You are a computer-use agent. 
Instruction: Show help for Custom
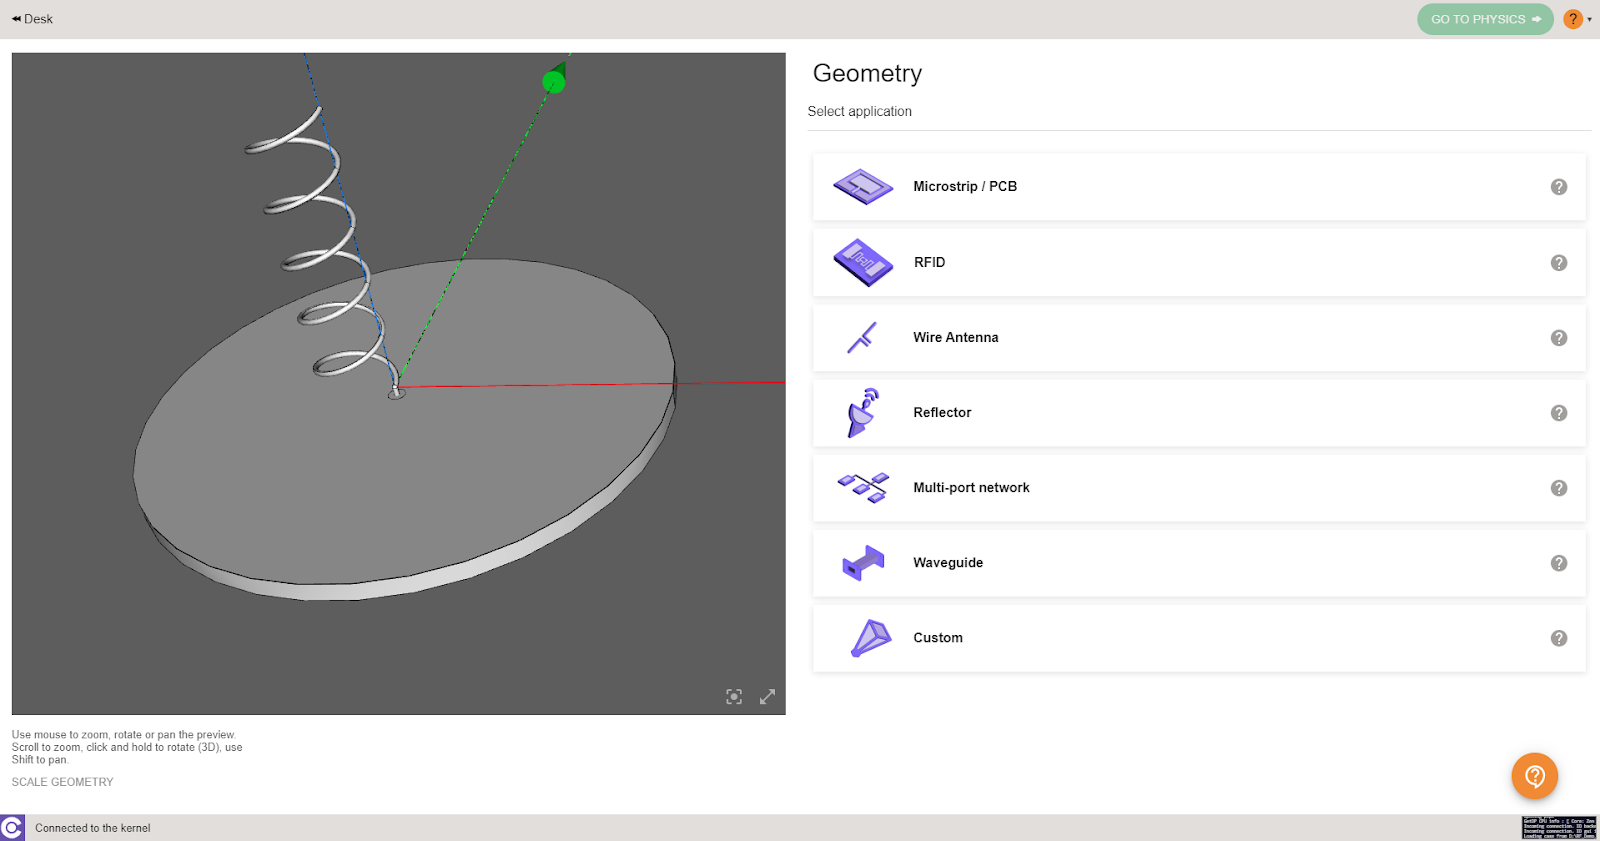(x=1559, y=638)
